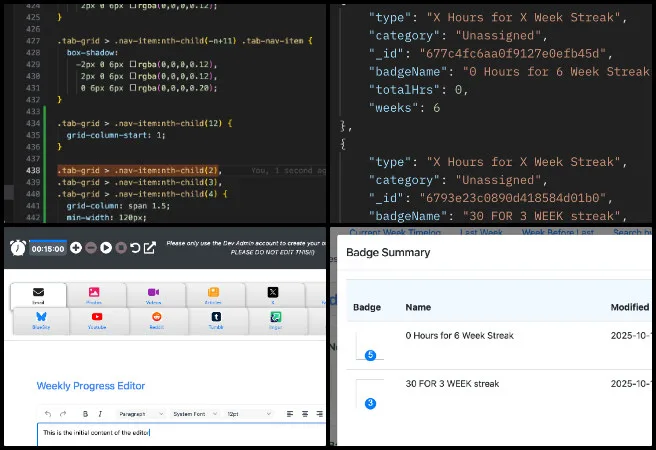Viewport: 656px width, 450px height.
Task: Toggle bold formatting in the editor
Action: [x=85, y=413]
